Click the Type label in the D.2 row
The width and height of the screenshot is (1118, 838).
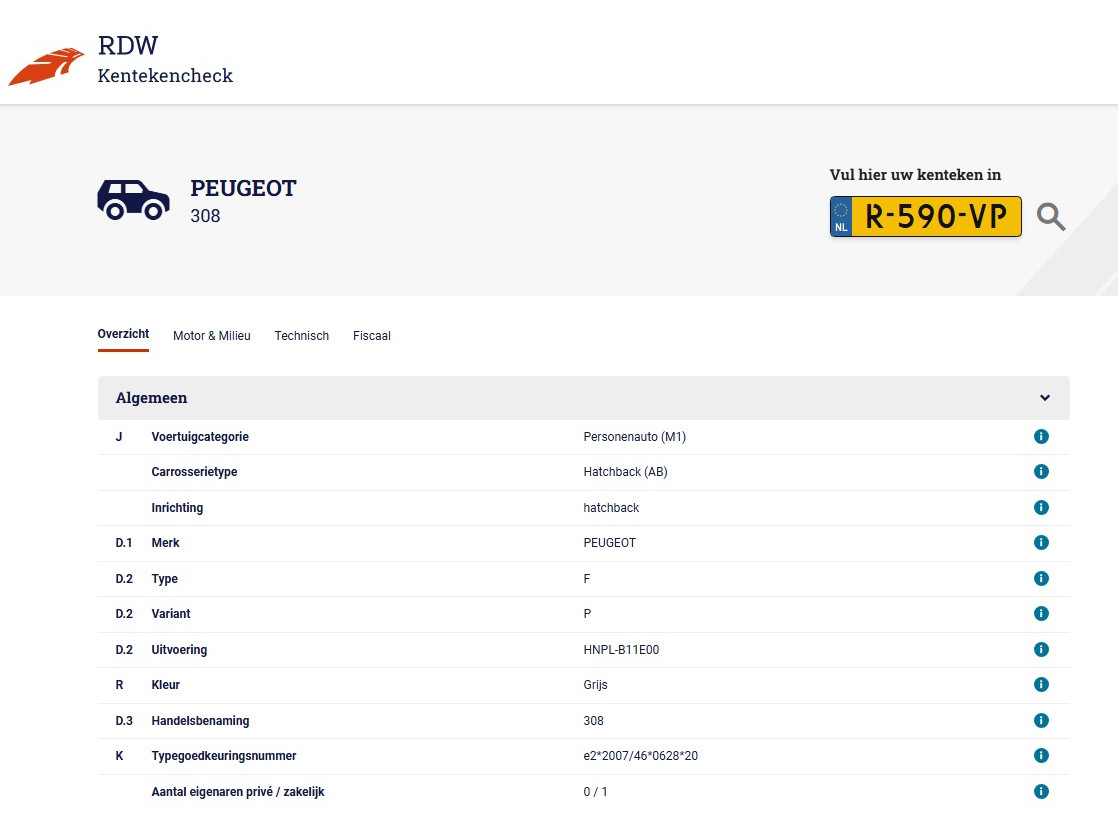pyautogui.click(x=164, y=578)
